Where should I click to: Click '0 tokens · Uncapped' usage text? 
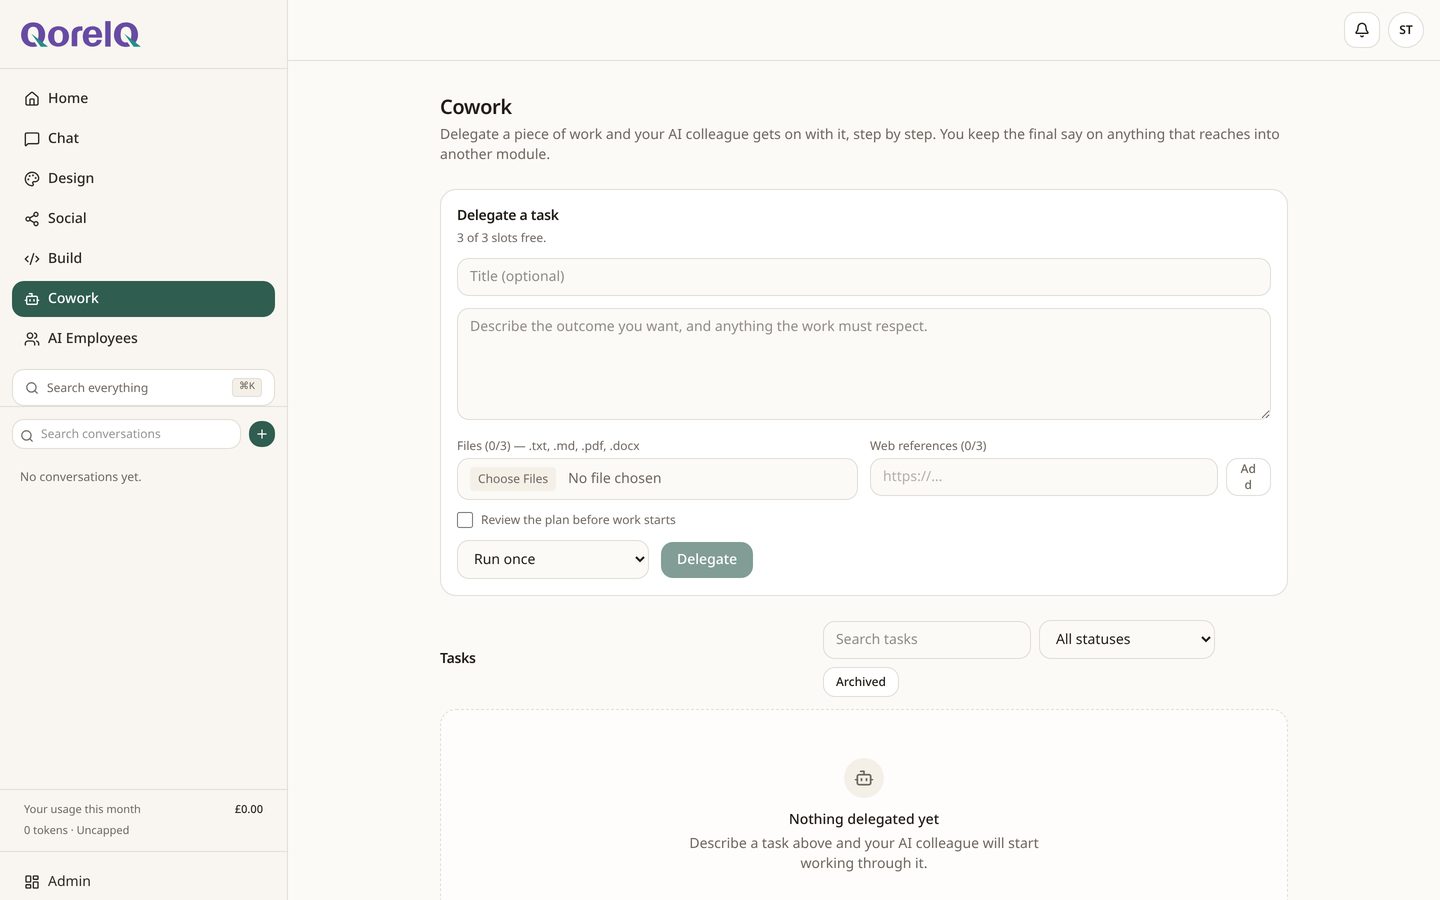(76, 830)
